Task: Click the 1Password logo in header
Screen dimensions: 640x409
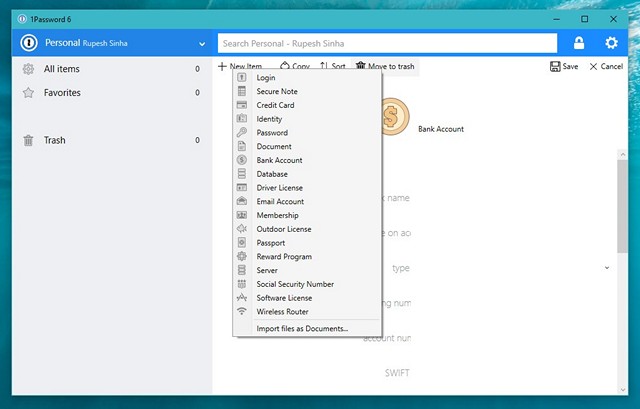Action: point(29,42)
